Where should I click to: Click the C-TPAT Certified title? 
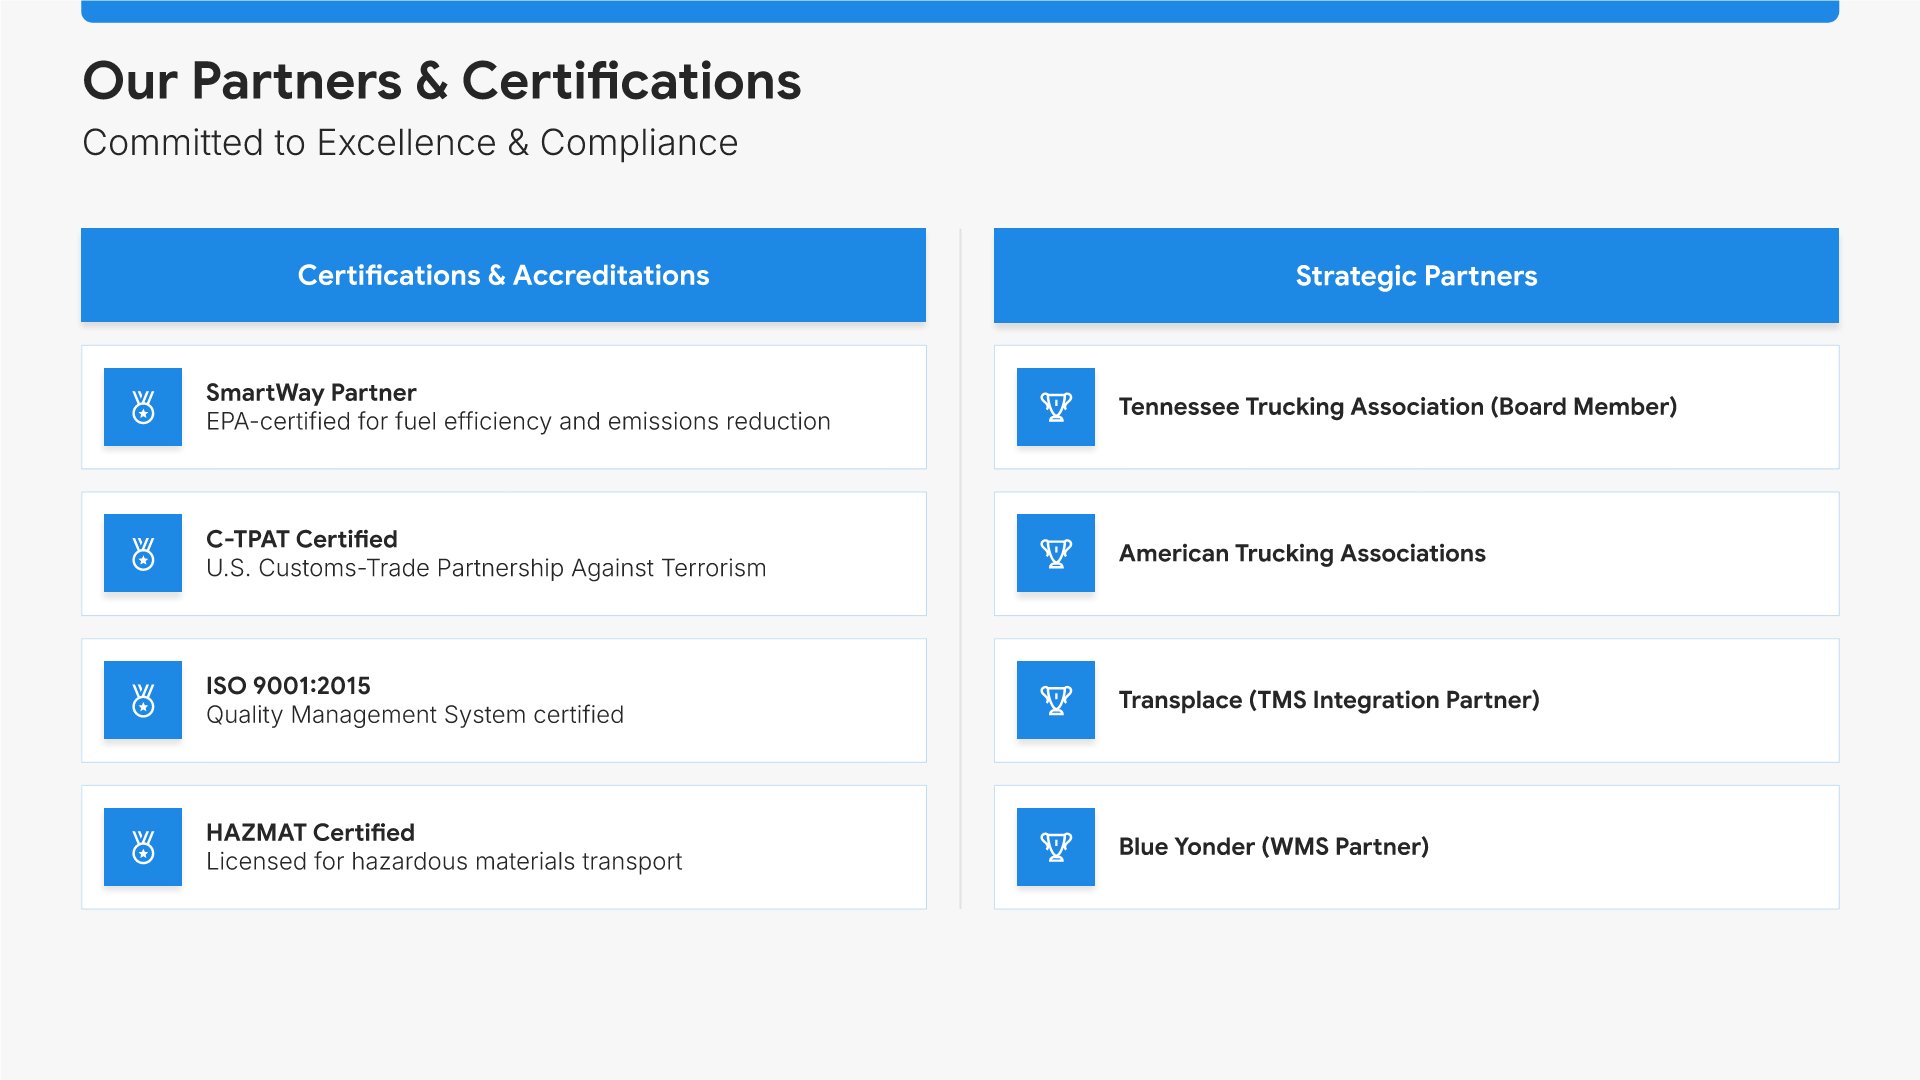pos(301,539)
